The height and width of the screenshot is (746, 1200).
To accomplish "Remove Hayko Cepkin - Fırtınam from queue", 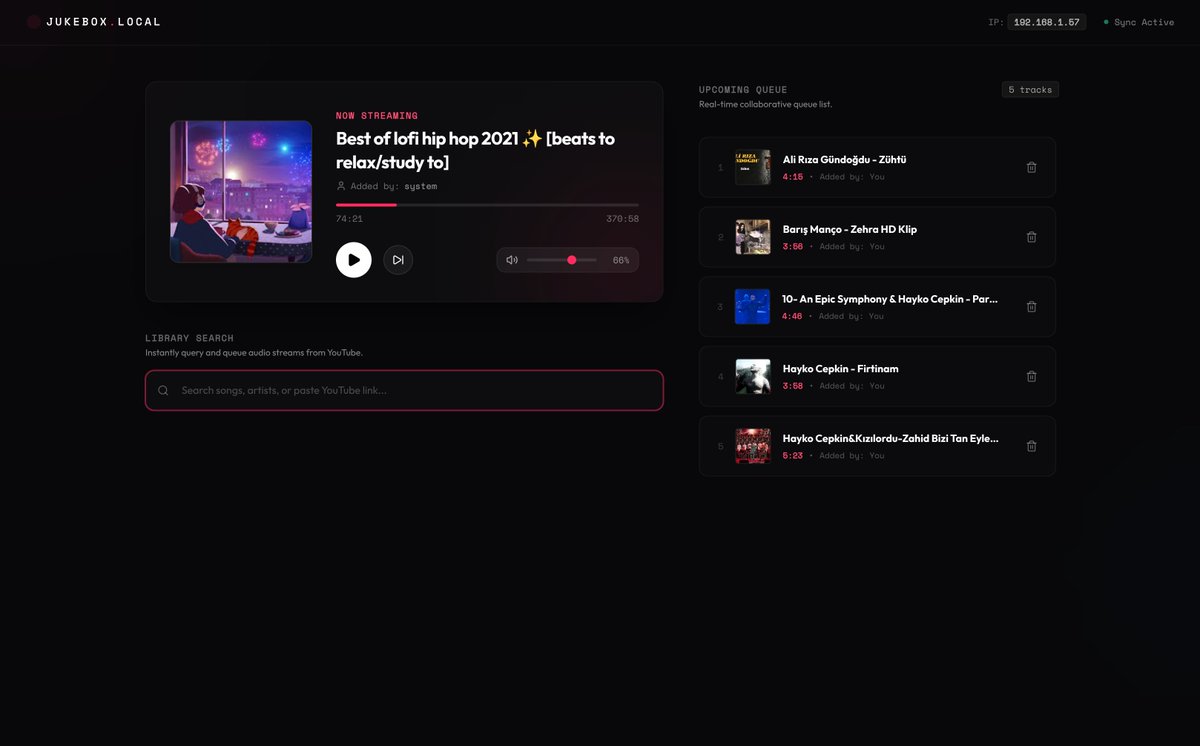I will coord(1031,376).
